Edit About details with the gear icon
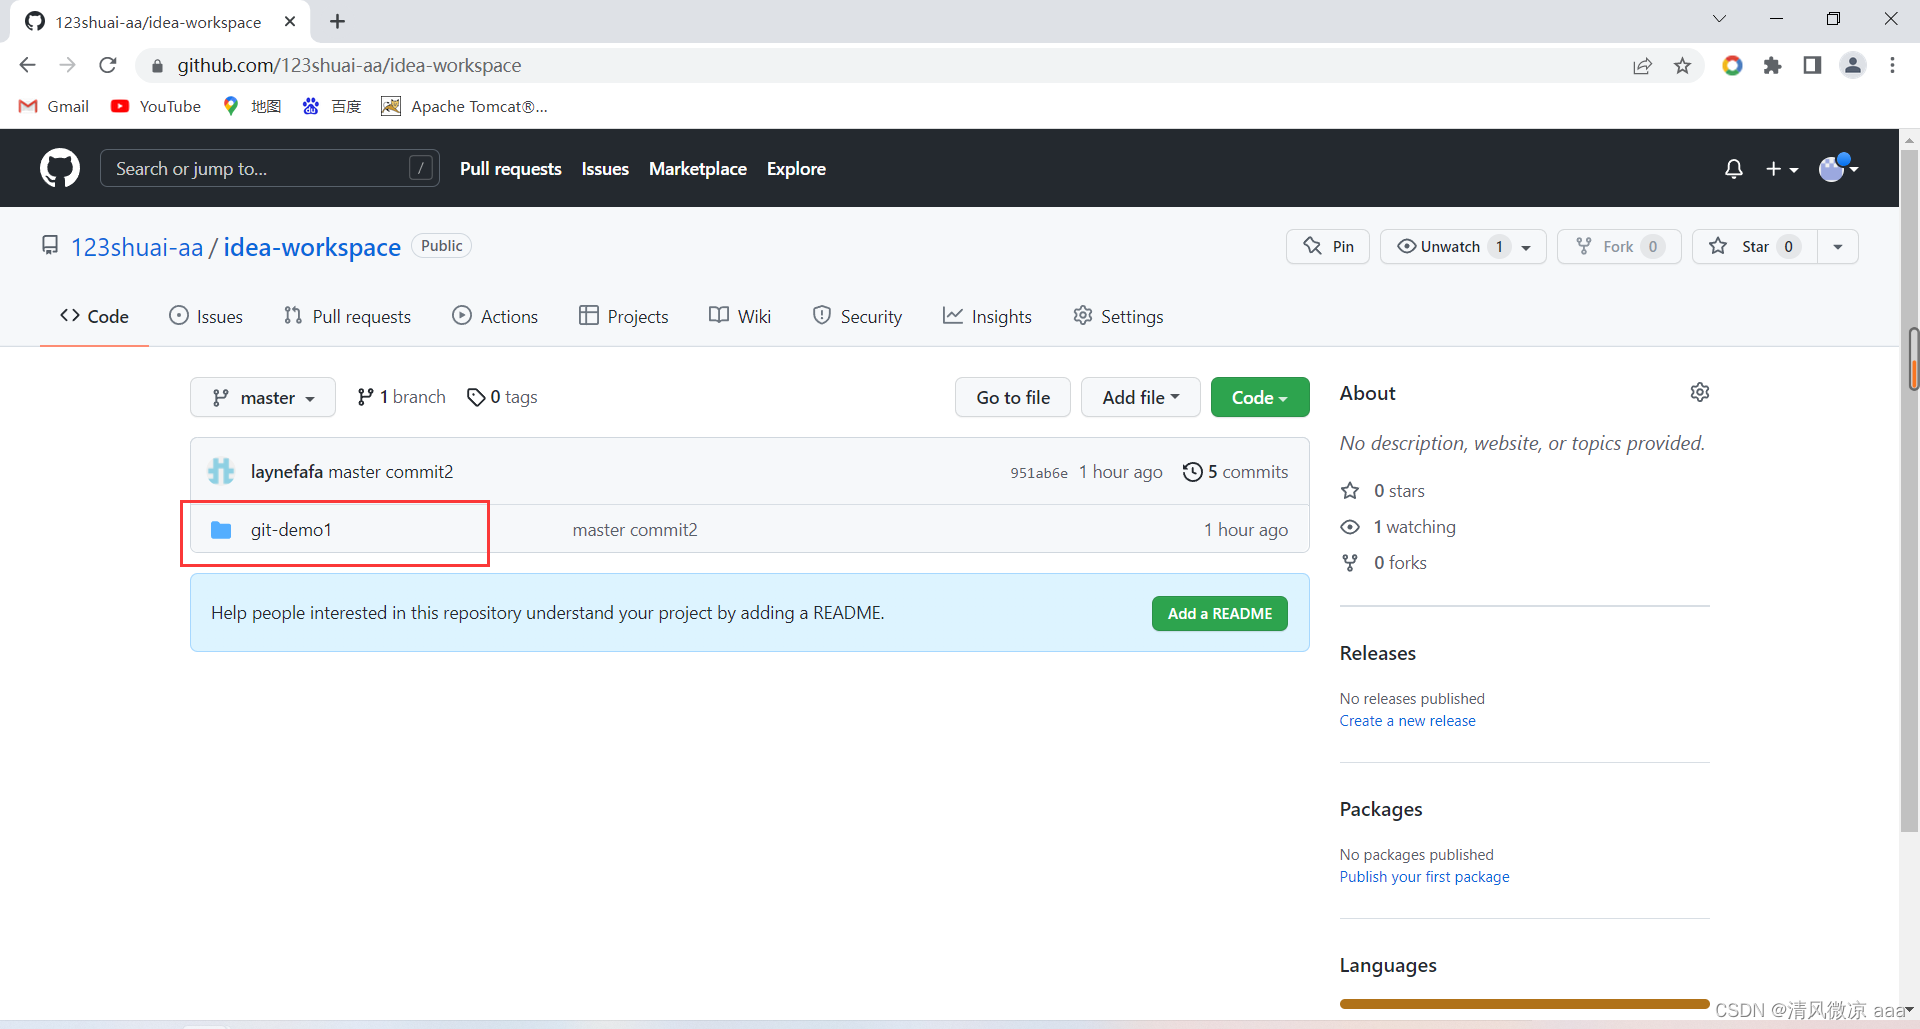The image size is (1920, 1029). click(1700, 392)
